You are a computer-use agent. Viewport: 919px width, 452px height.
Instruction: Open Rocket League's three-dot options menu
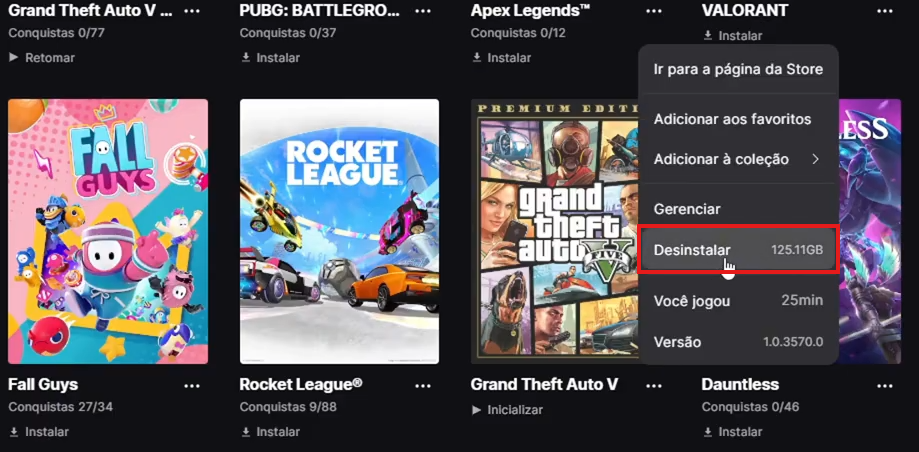421,385
